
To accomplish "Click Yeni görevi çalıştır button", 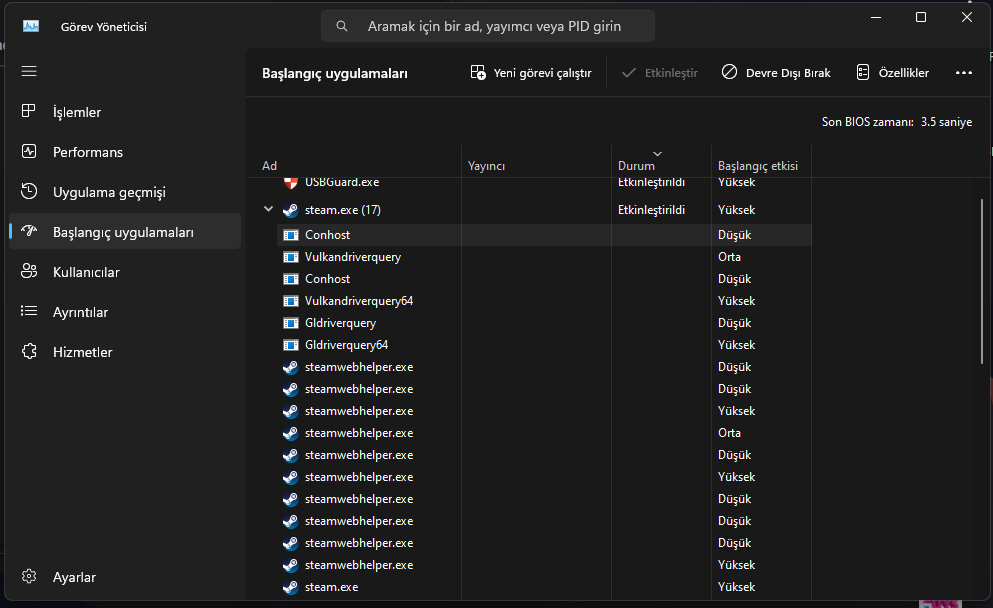I will [531, 73].
